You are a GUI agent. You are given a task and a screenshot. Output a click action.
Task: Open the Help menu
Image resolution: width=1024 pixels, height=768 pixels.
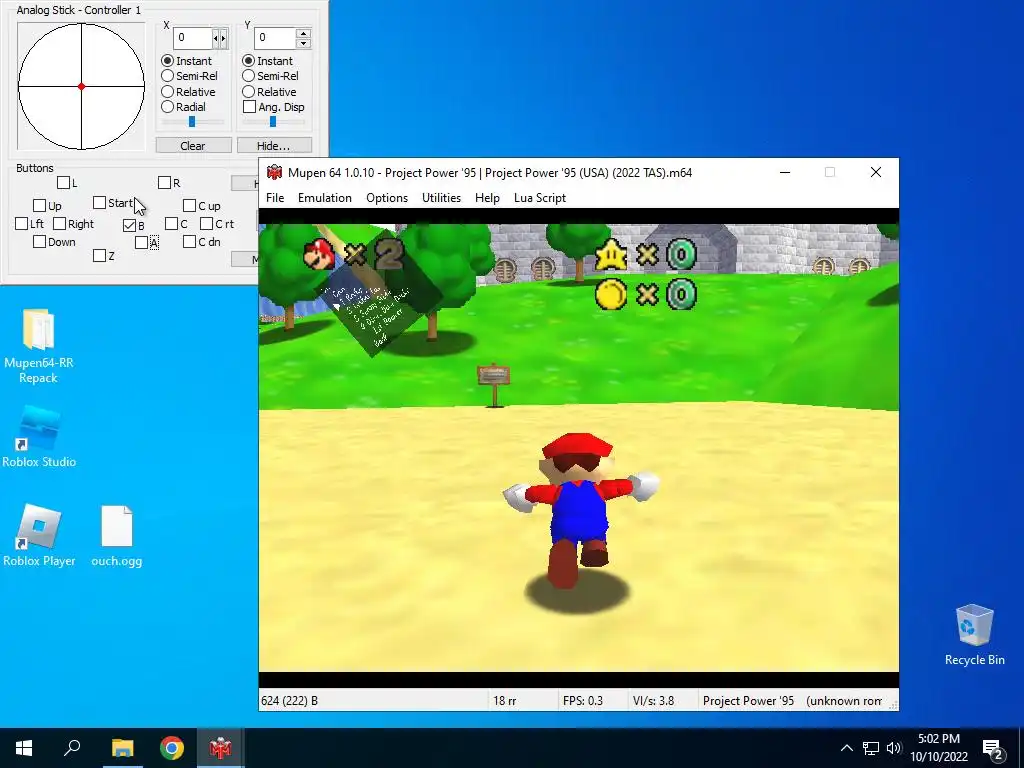pyautogui.click(x=487, y=198)
